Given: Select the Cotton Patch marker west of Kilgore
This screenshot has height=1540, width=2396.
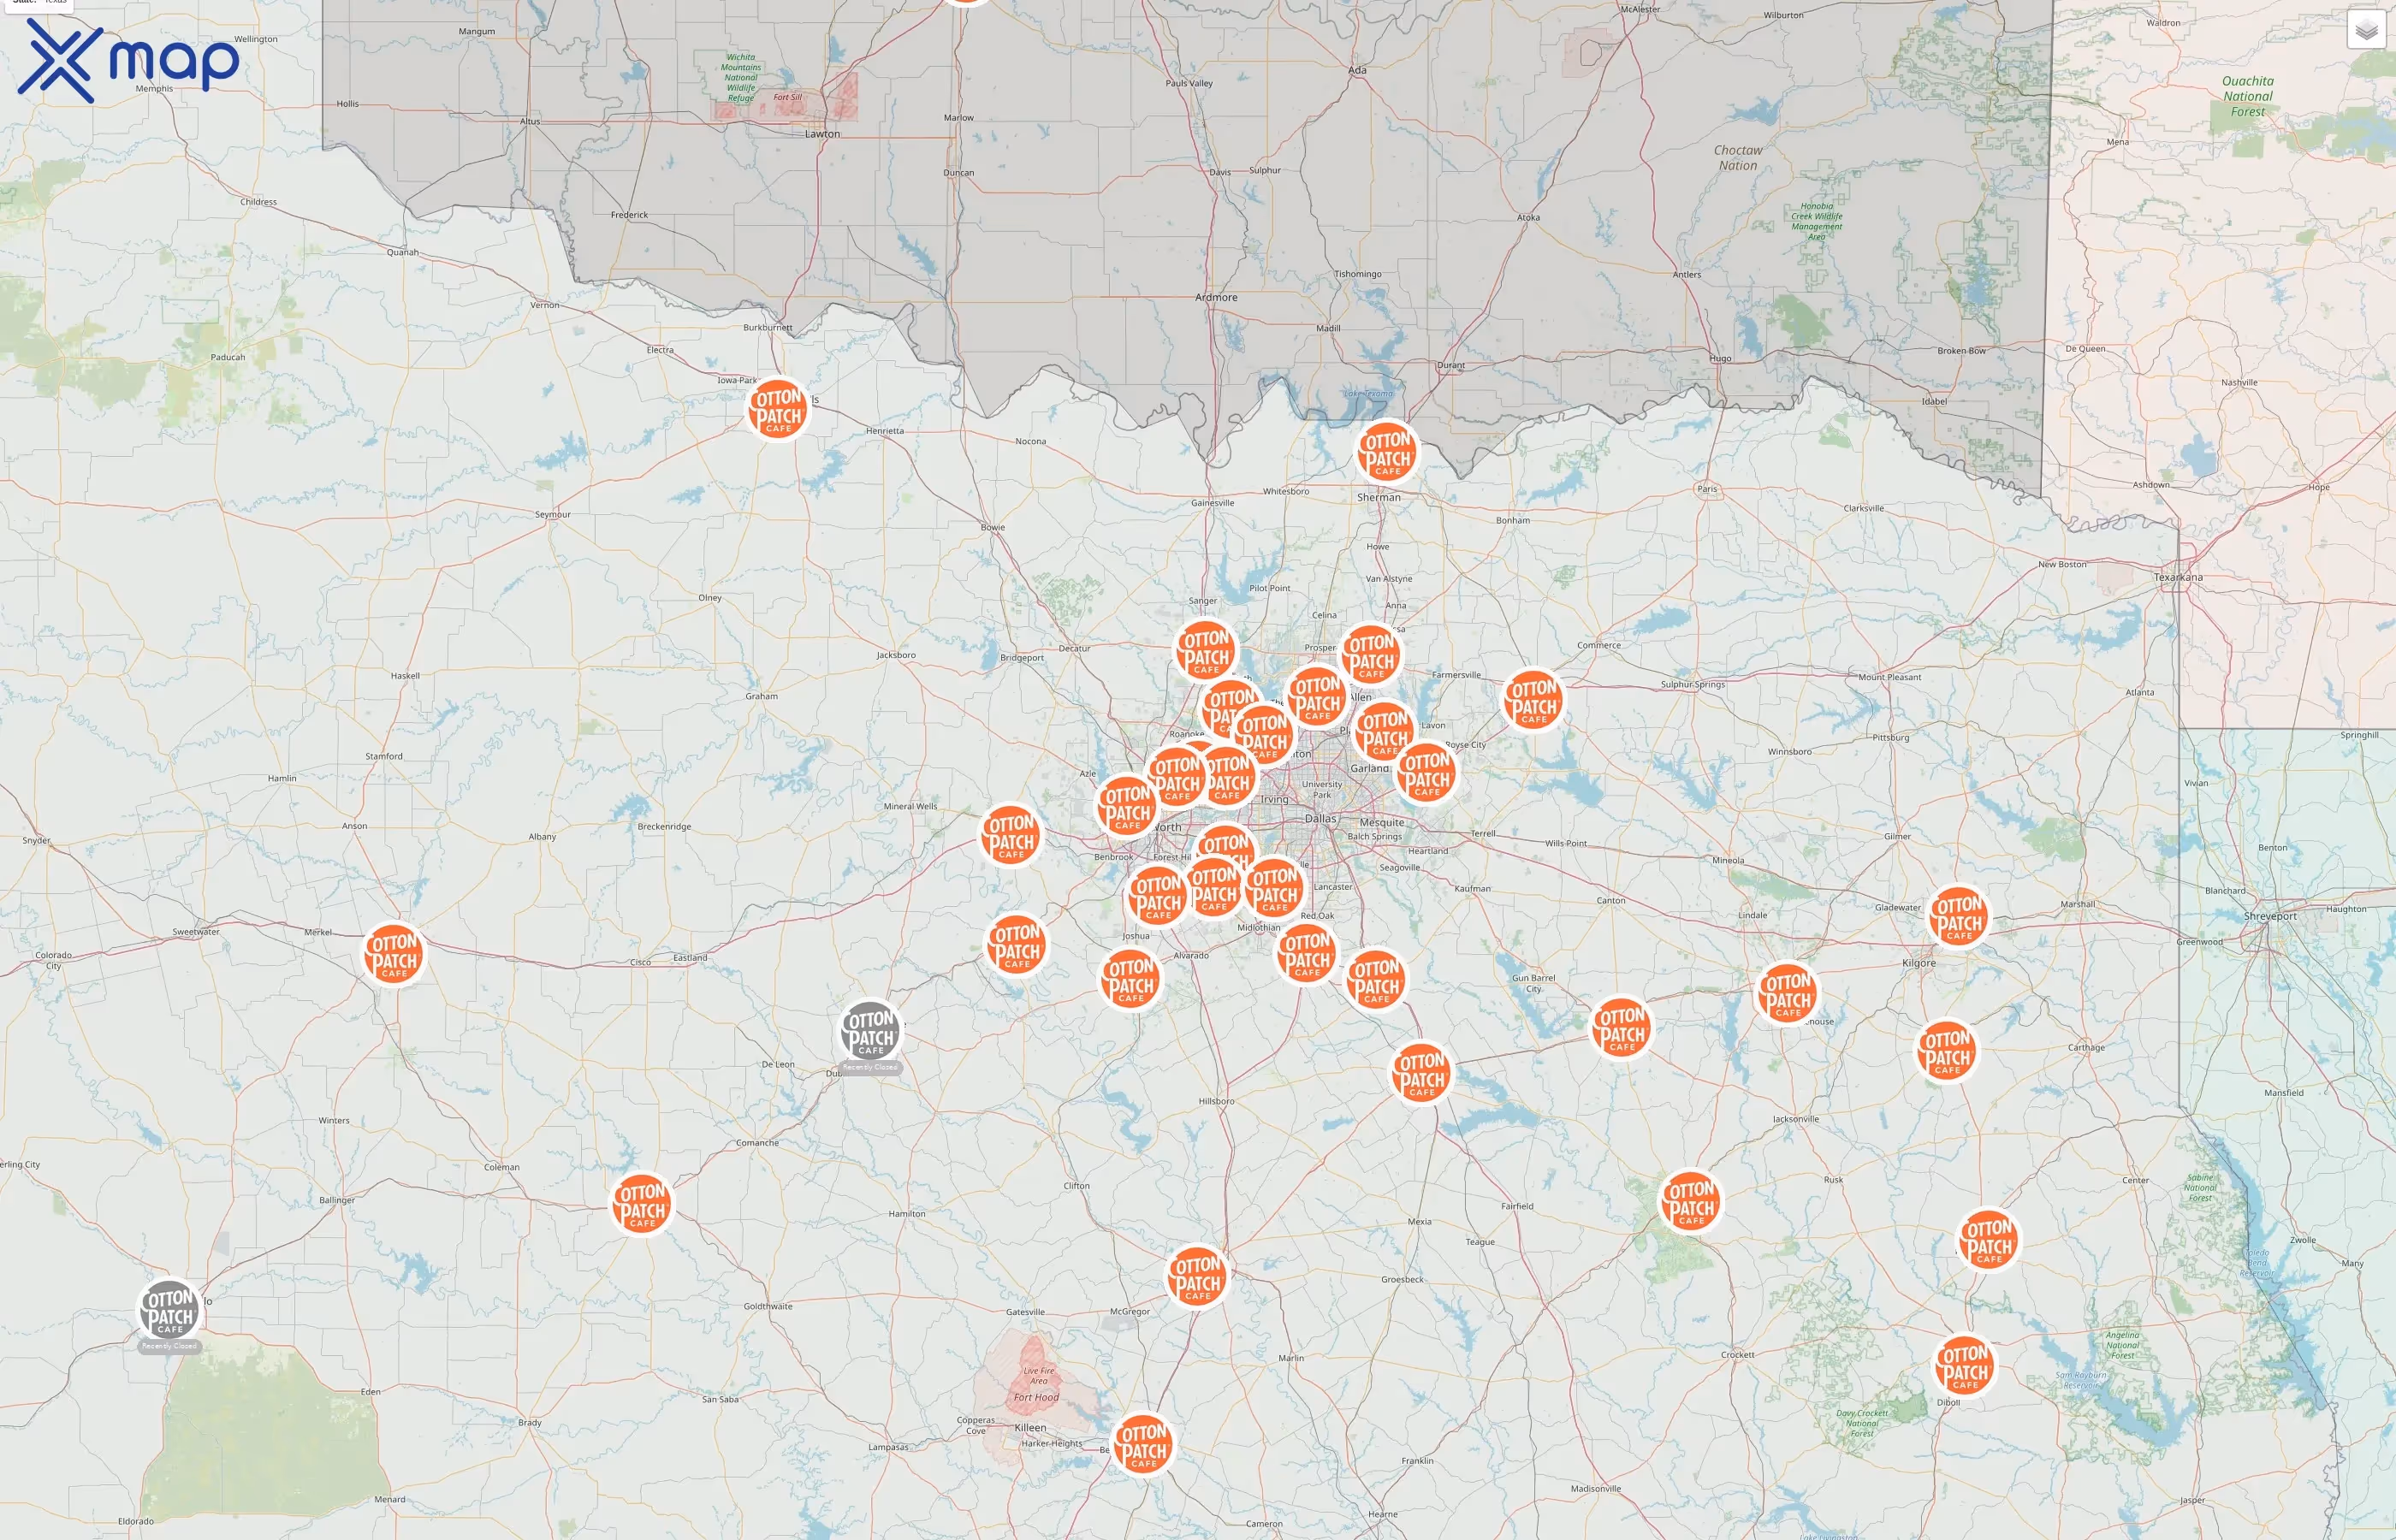Looking at the screenshot, I should point(1788,993).
